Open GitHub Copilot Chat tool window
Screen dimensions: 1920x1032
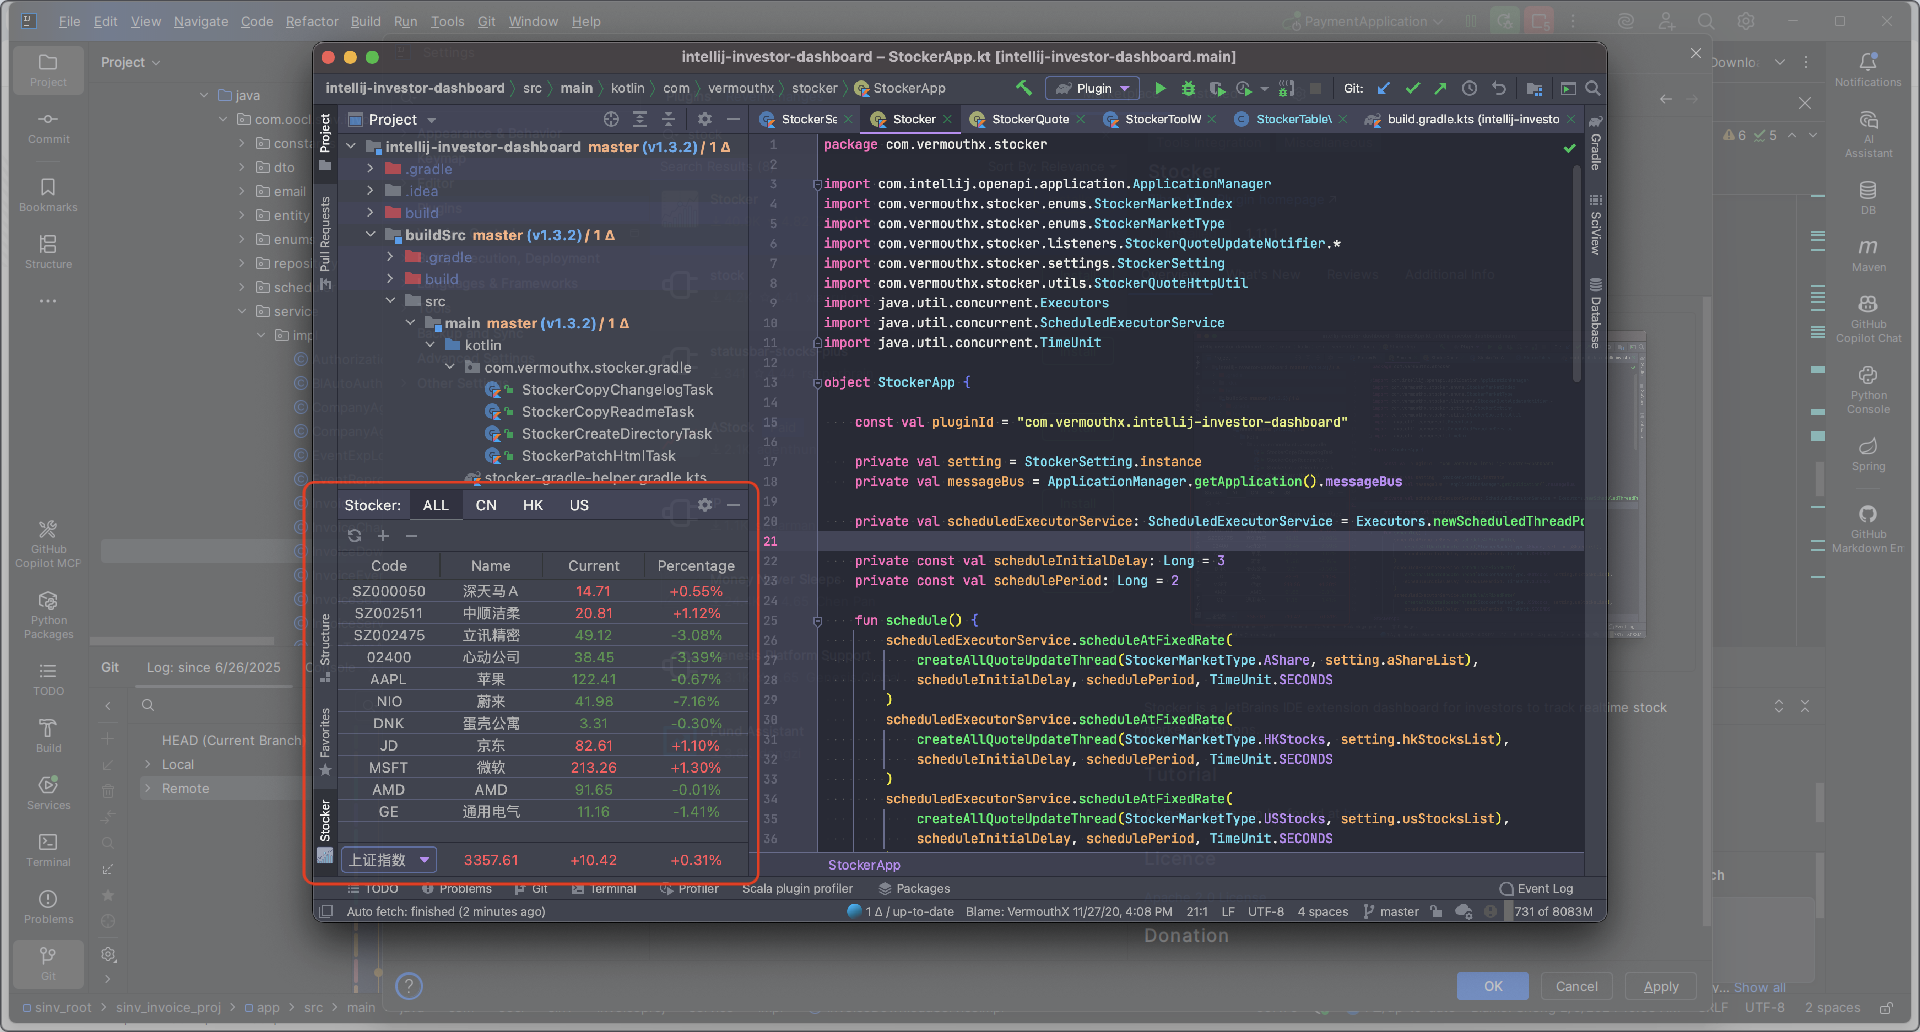(1868, 318)
